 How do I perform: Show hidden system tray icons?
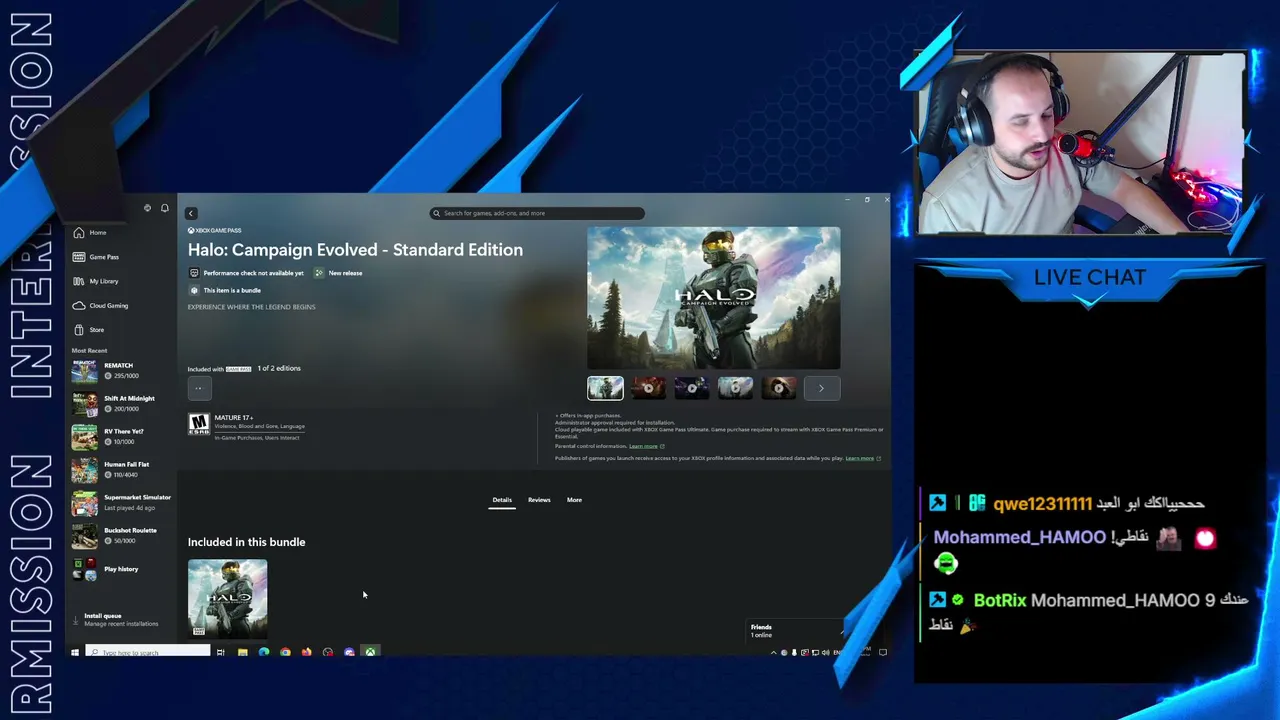tap(773, 653)
